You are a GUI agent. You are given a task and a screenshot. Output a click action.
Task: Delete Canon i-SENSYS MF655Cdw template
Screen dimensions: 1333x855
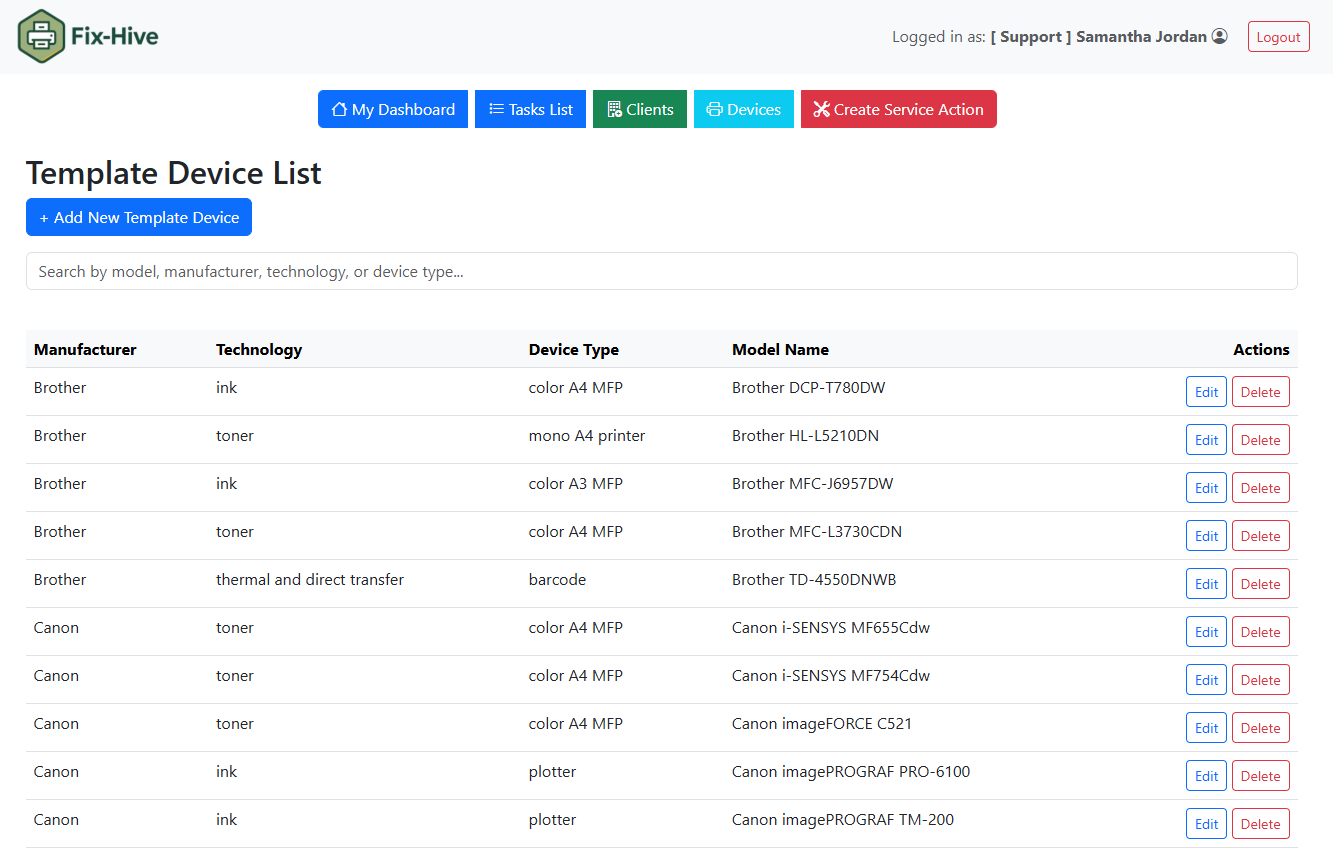1260,632
